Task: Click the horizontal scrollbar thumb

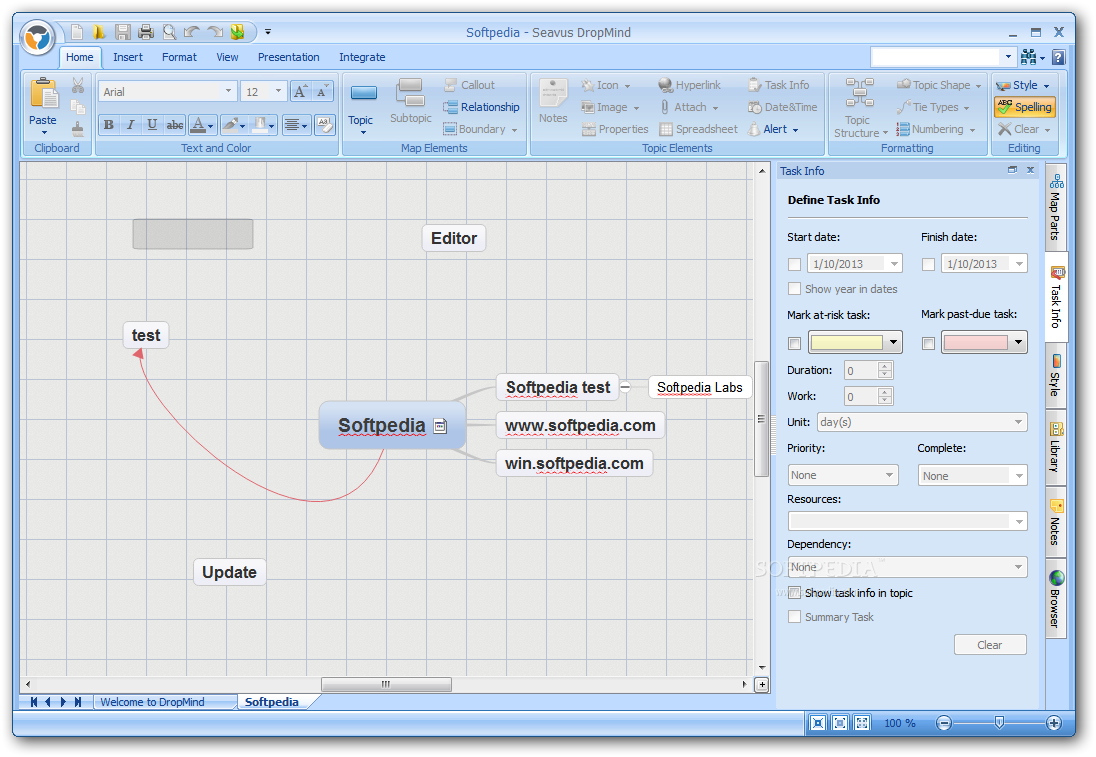Action: point(386,684)
